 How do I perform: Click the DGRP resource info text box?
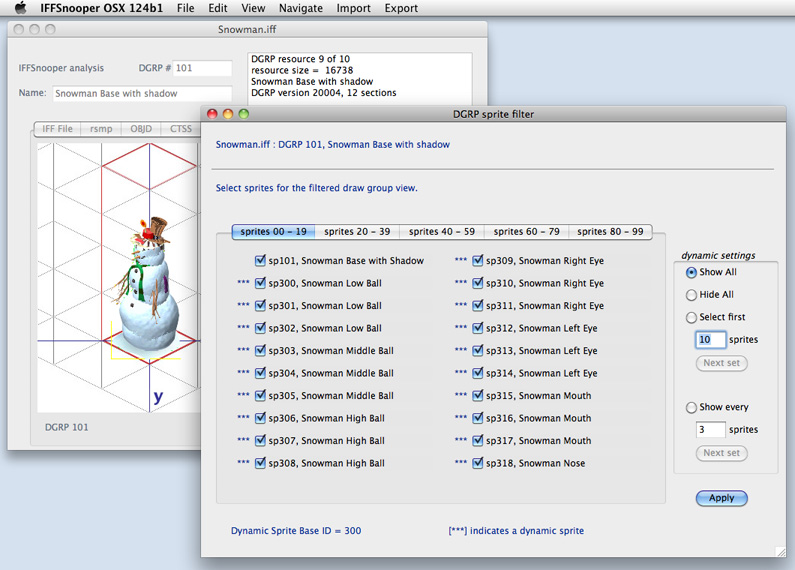(359, 79)
